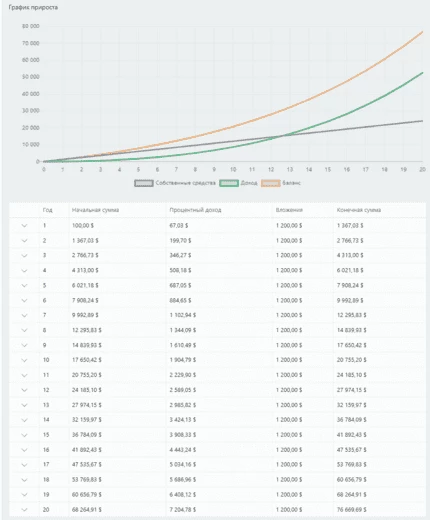
Task: Toggle the orange Баланс legend swatch
Action: 271,183
